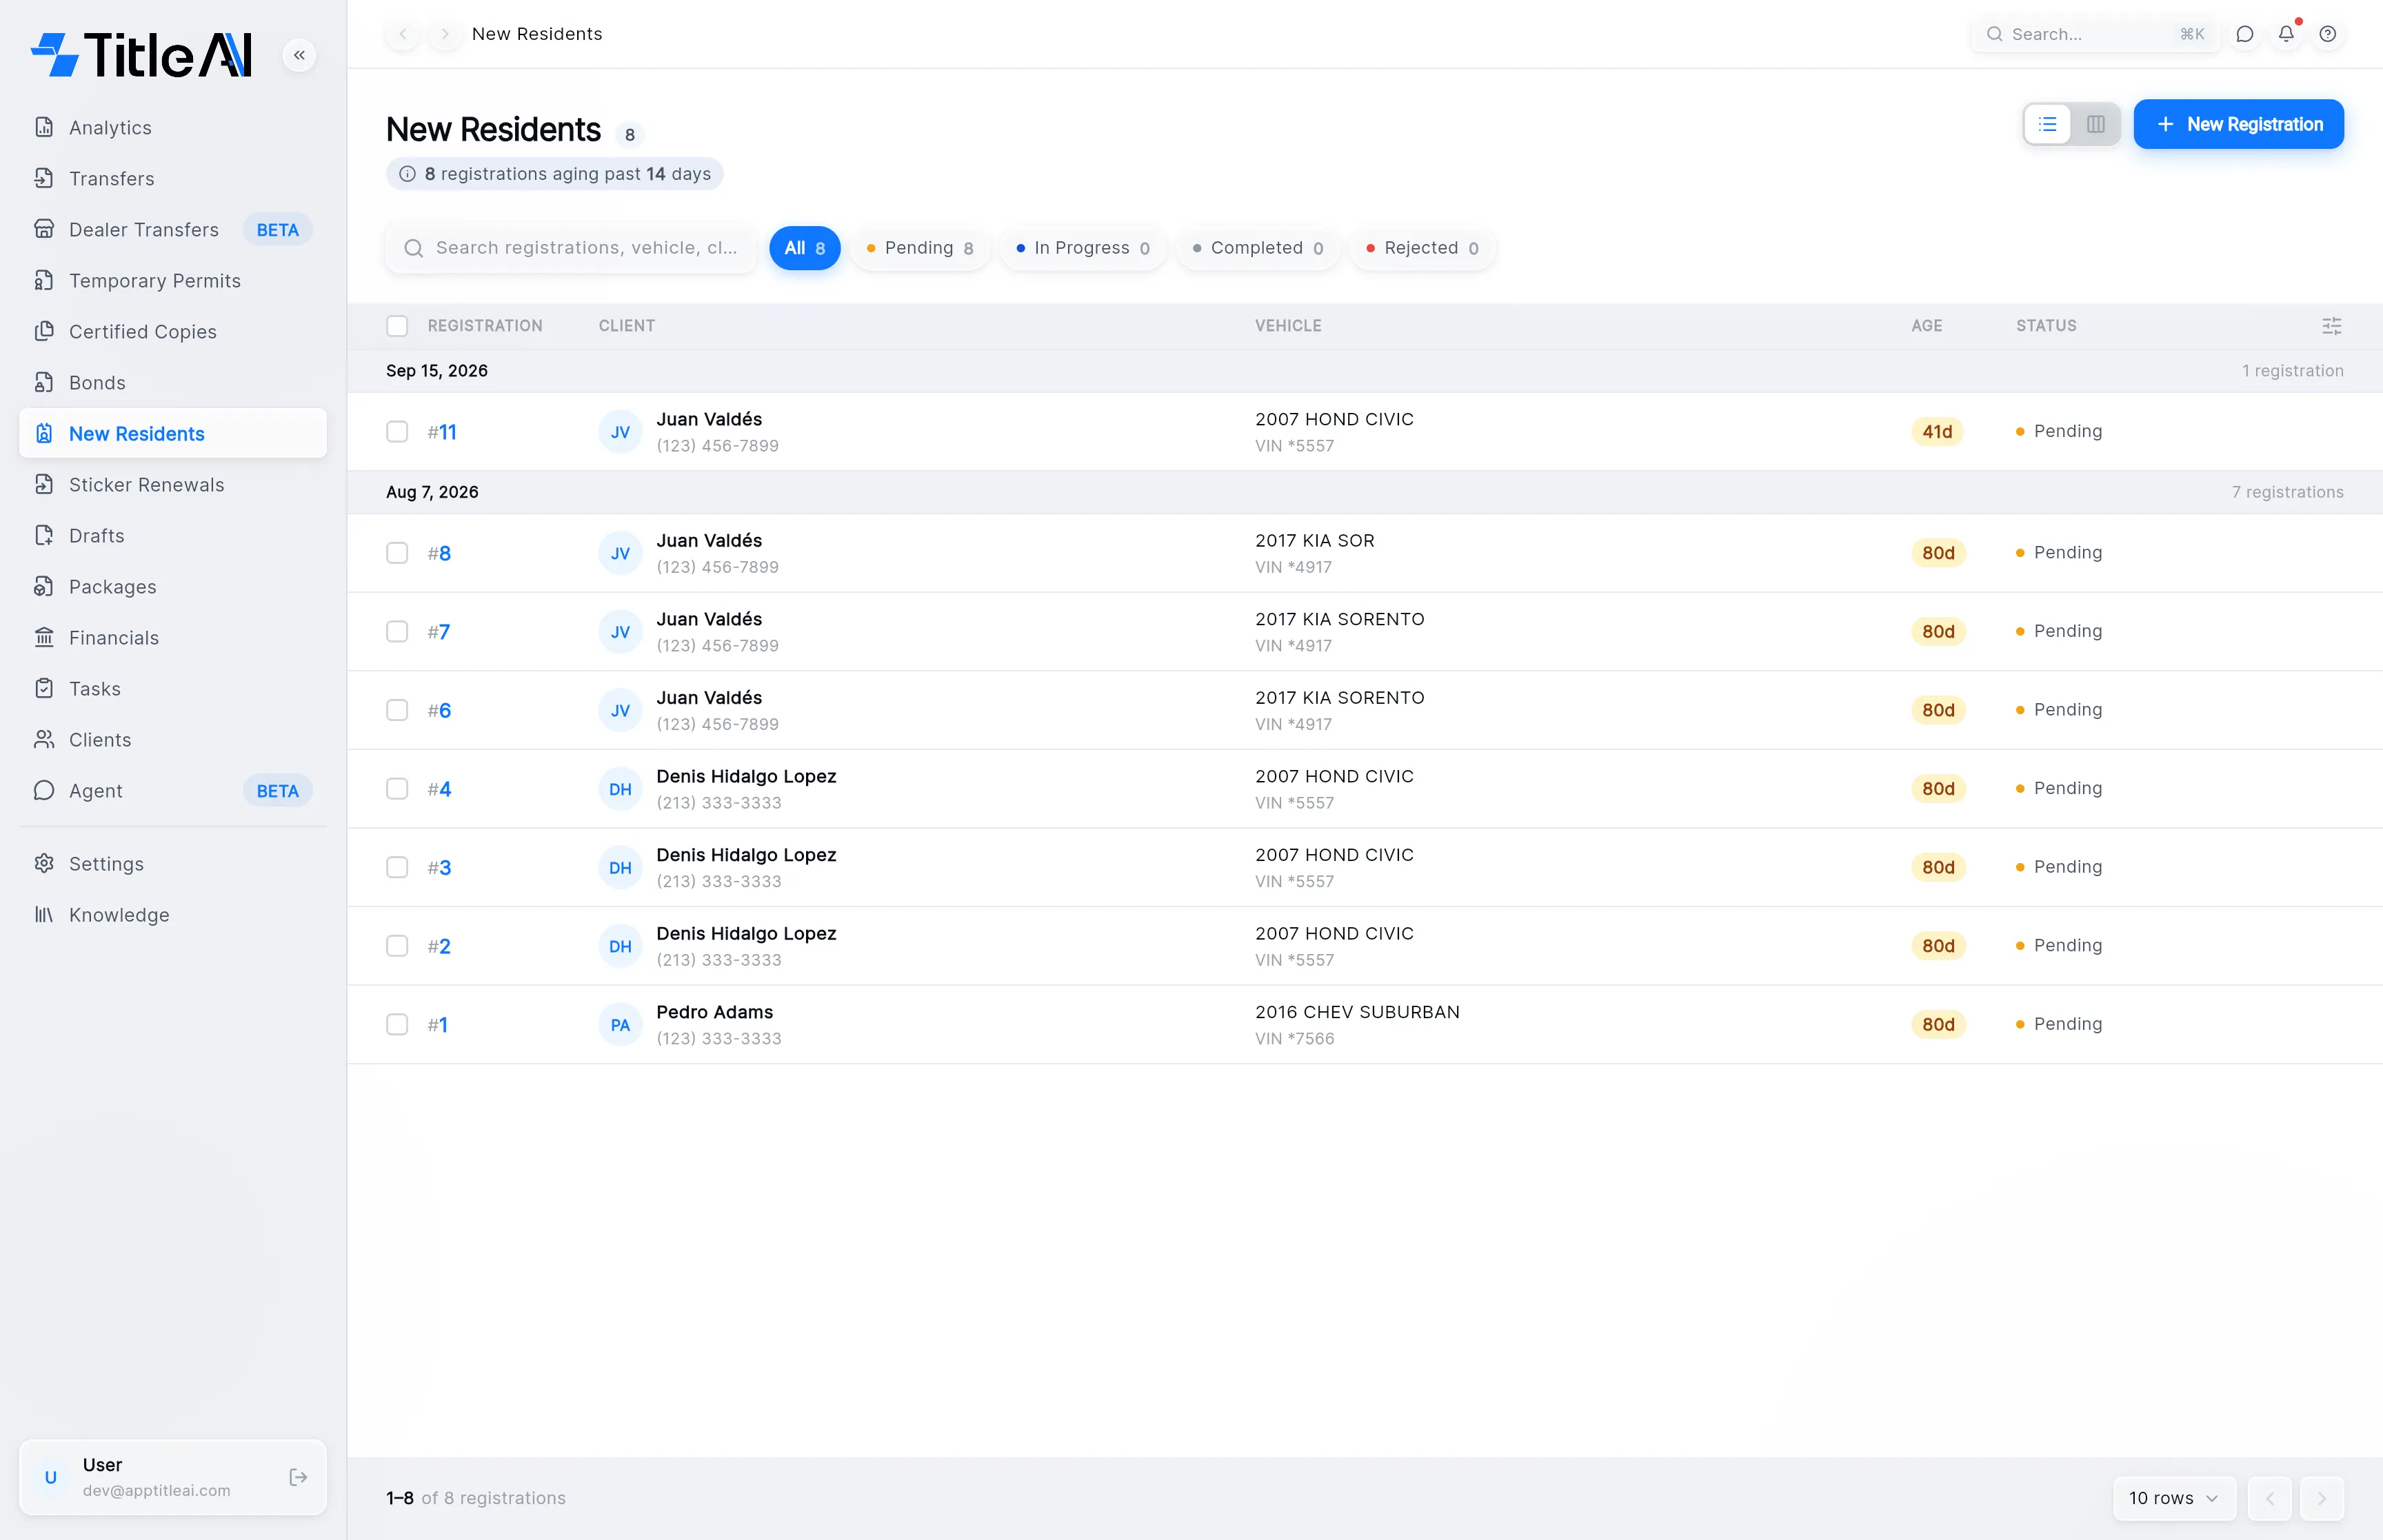Sort by the CLIENT column header
Viewport: 2383px width, 1540px height.
626,326
